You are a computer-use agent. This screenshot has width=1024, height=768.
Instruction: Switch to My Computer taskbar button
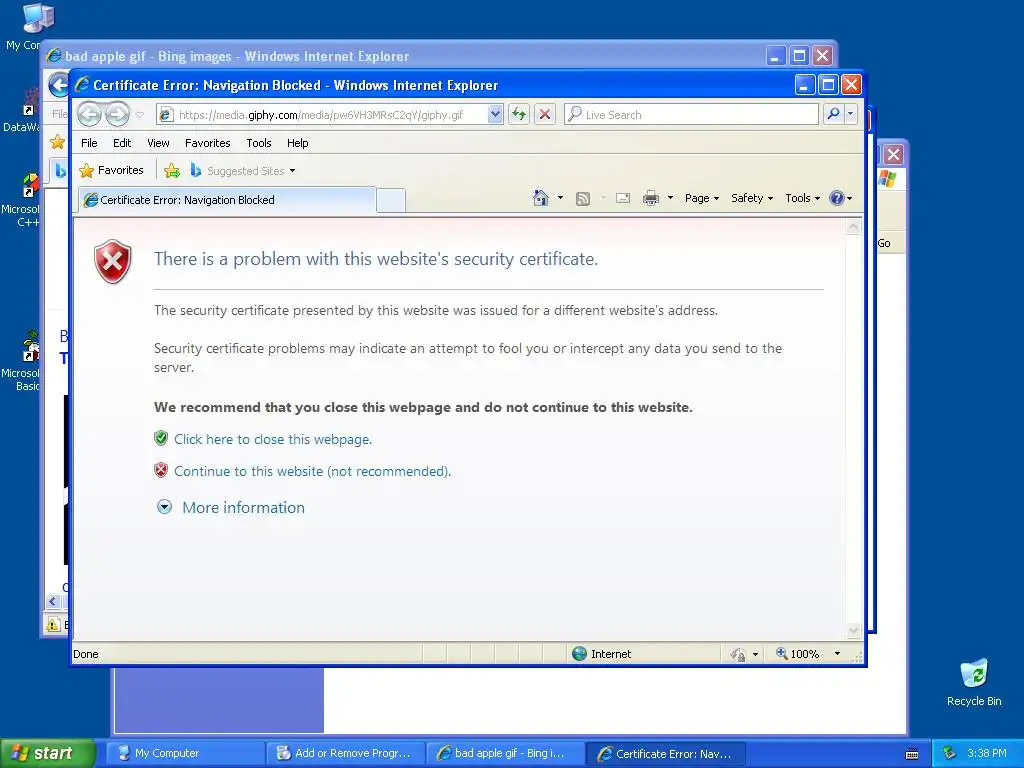[x=186, y=753]
